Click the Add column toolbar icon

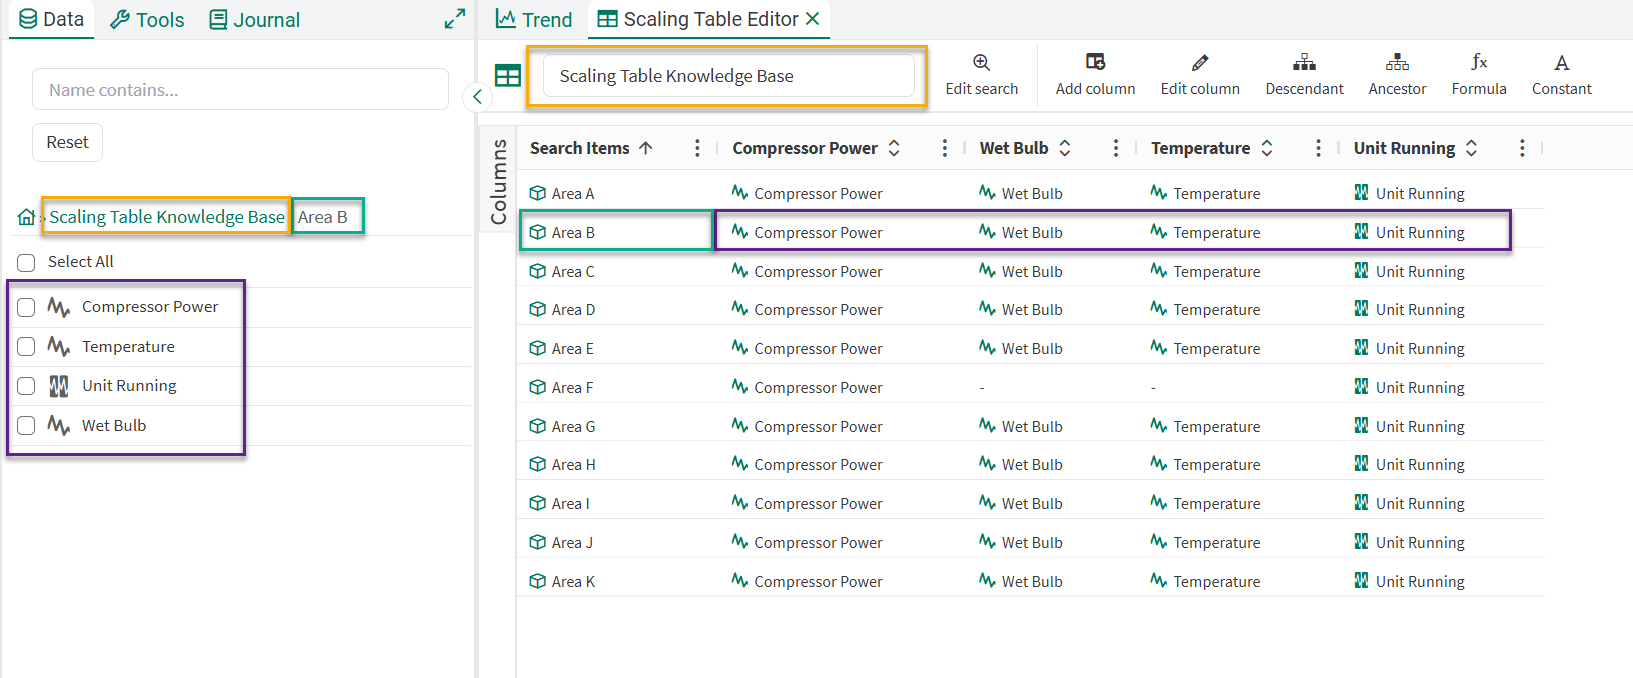(1095, 63)
